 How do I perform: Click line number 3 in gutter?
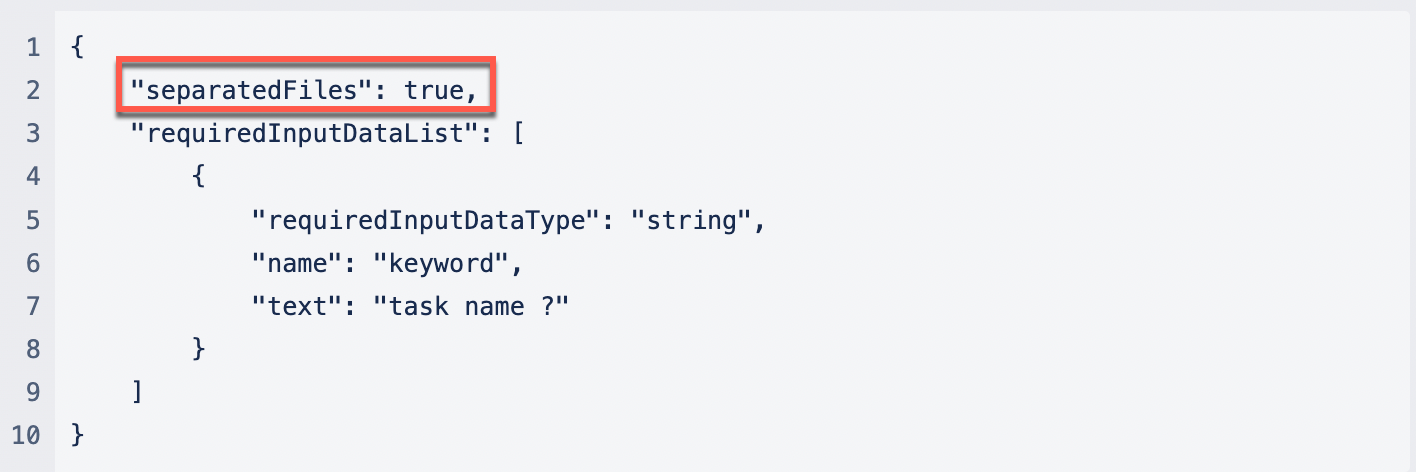pyautogui.click(x=33, y=134)
